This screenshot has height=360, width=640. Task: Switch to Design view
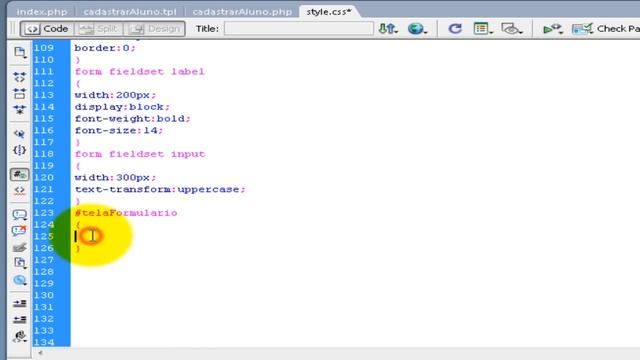point(154,29)
